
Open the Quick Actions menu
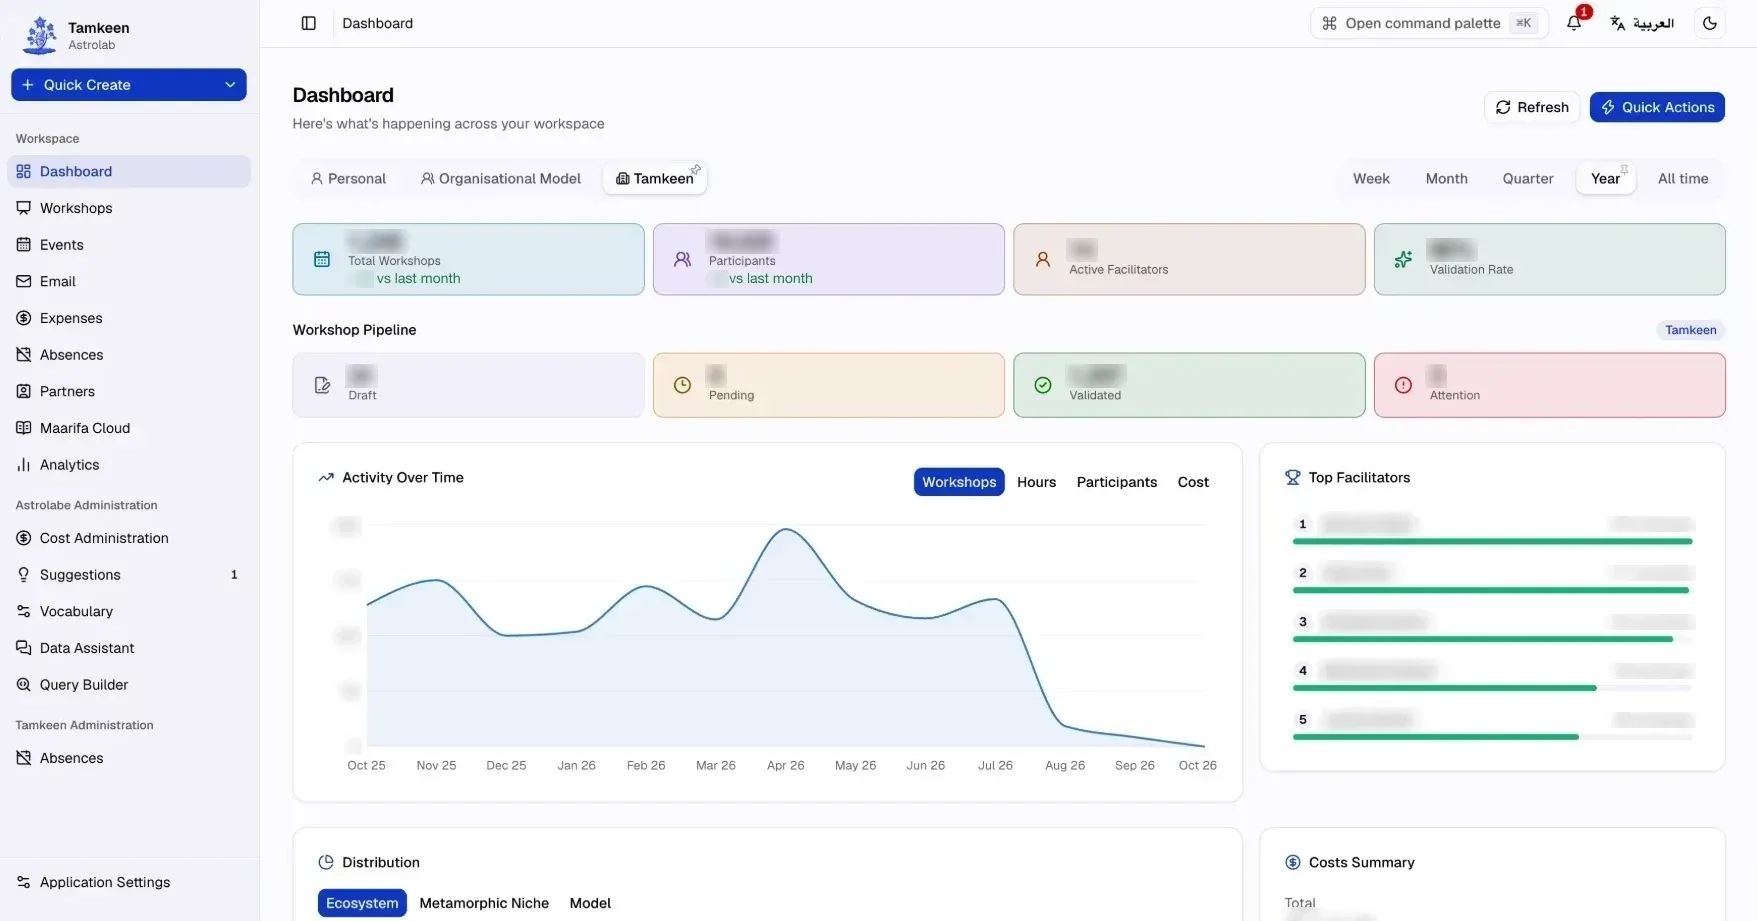[x=1657, y=107]
